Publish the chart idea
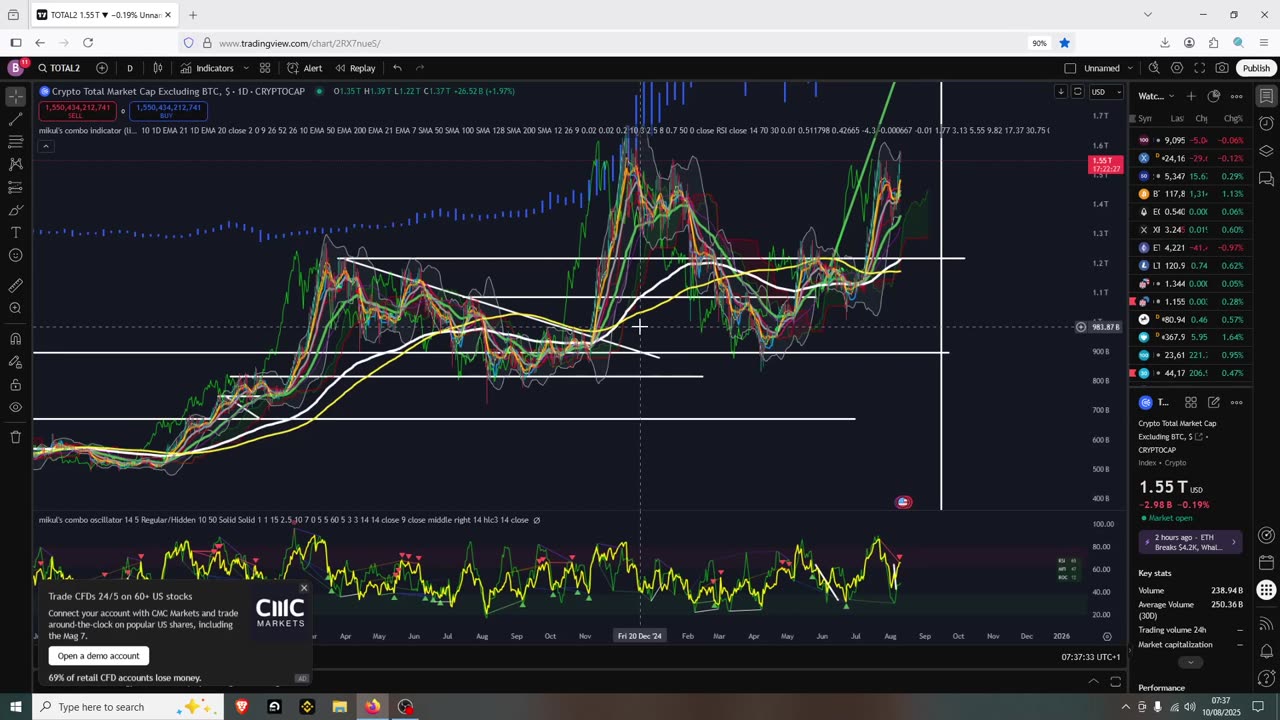Screen dimensions: 1280x720 point(1256,68)
